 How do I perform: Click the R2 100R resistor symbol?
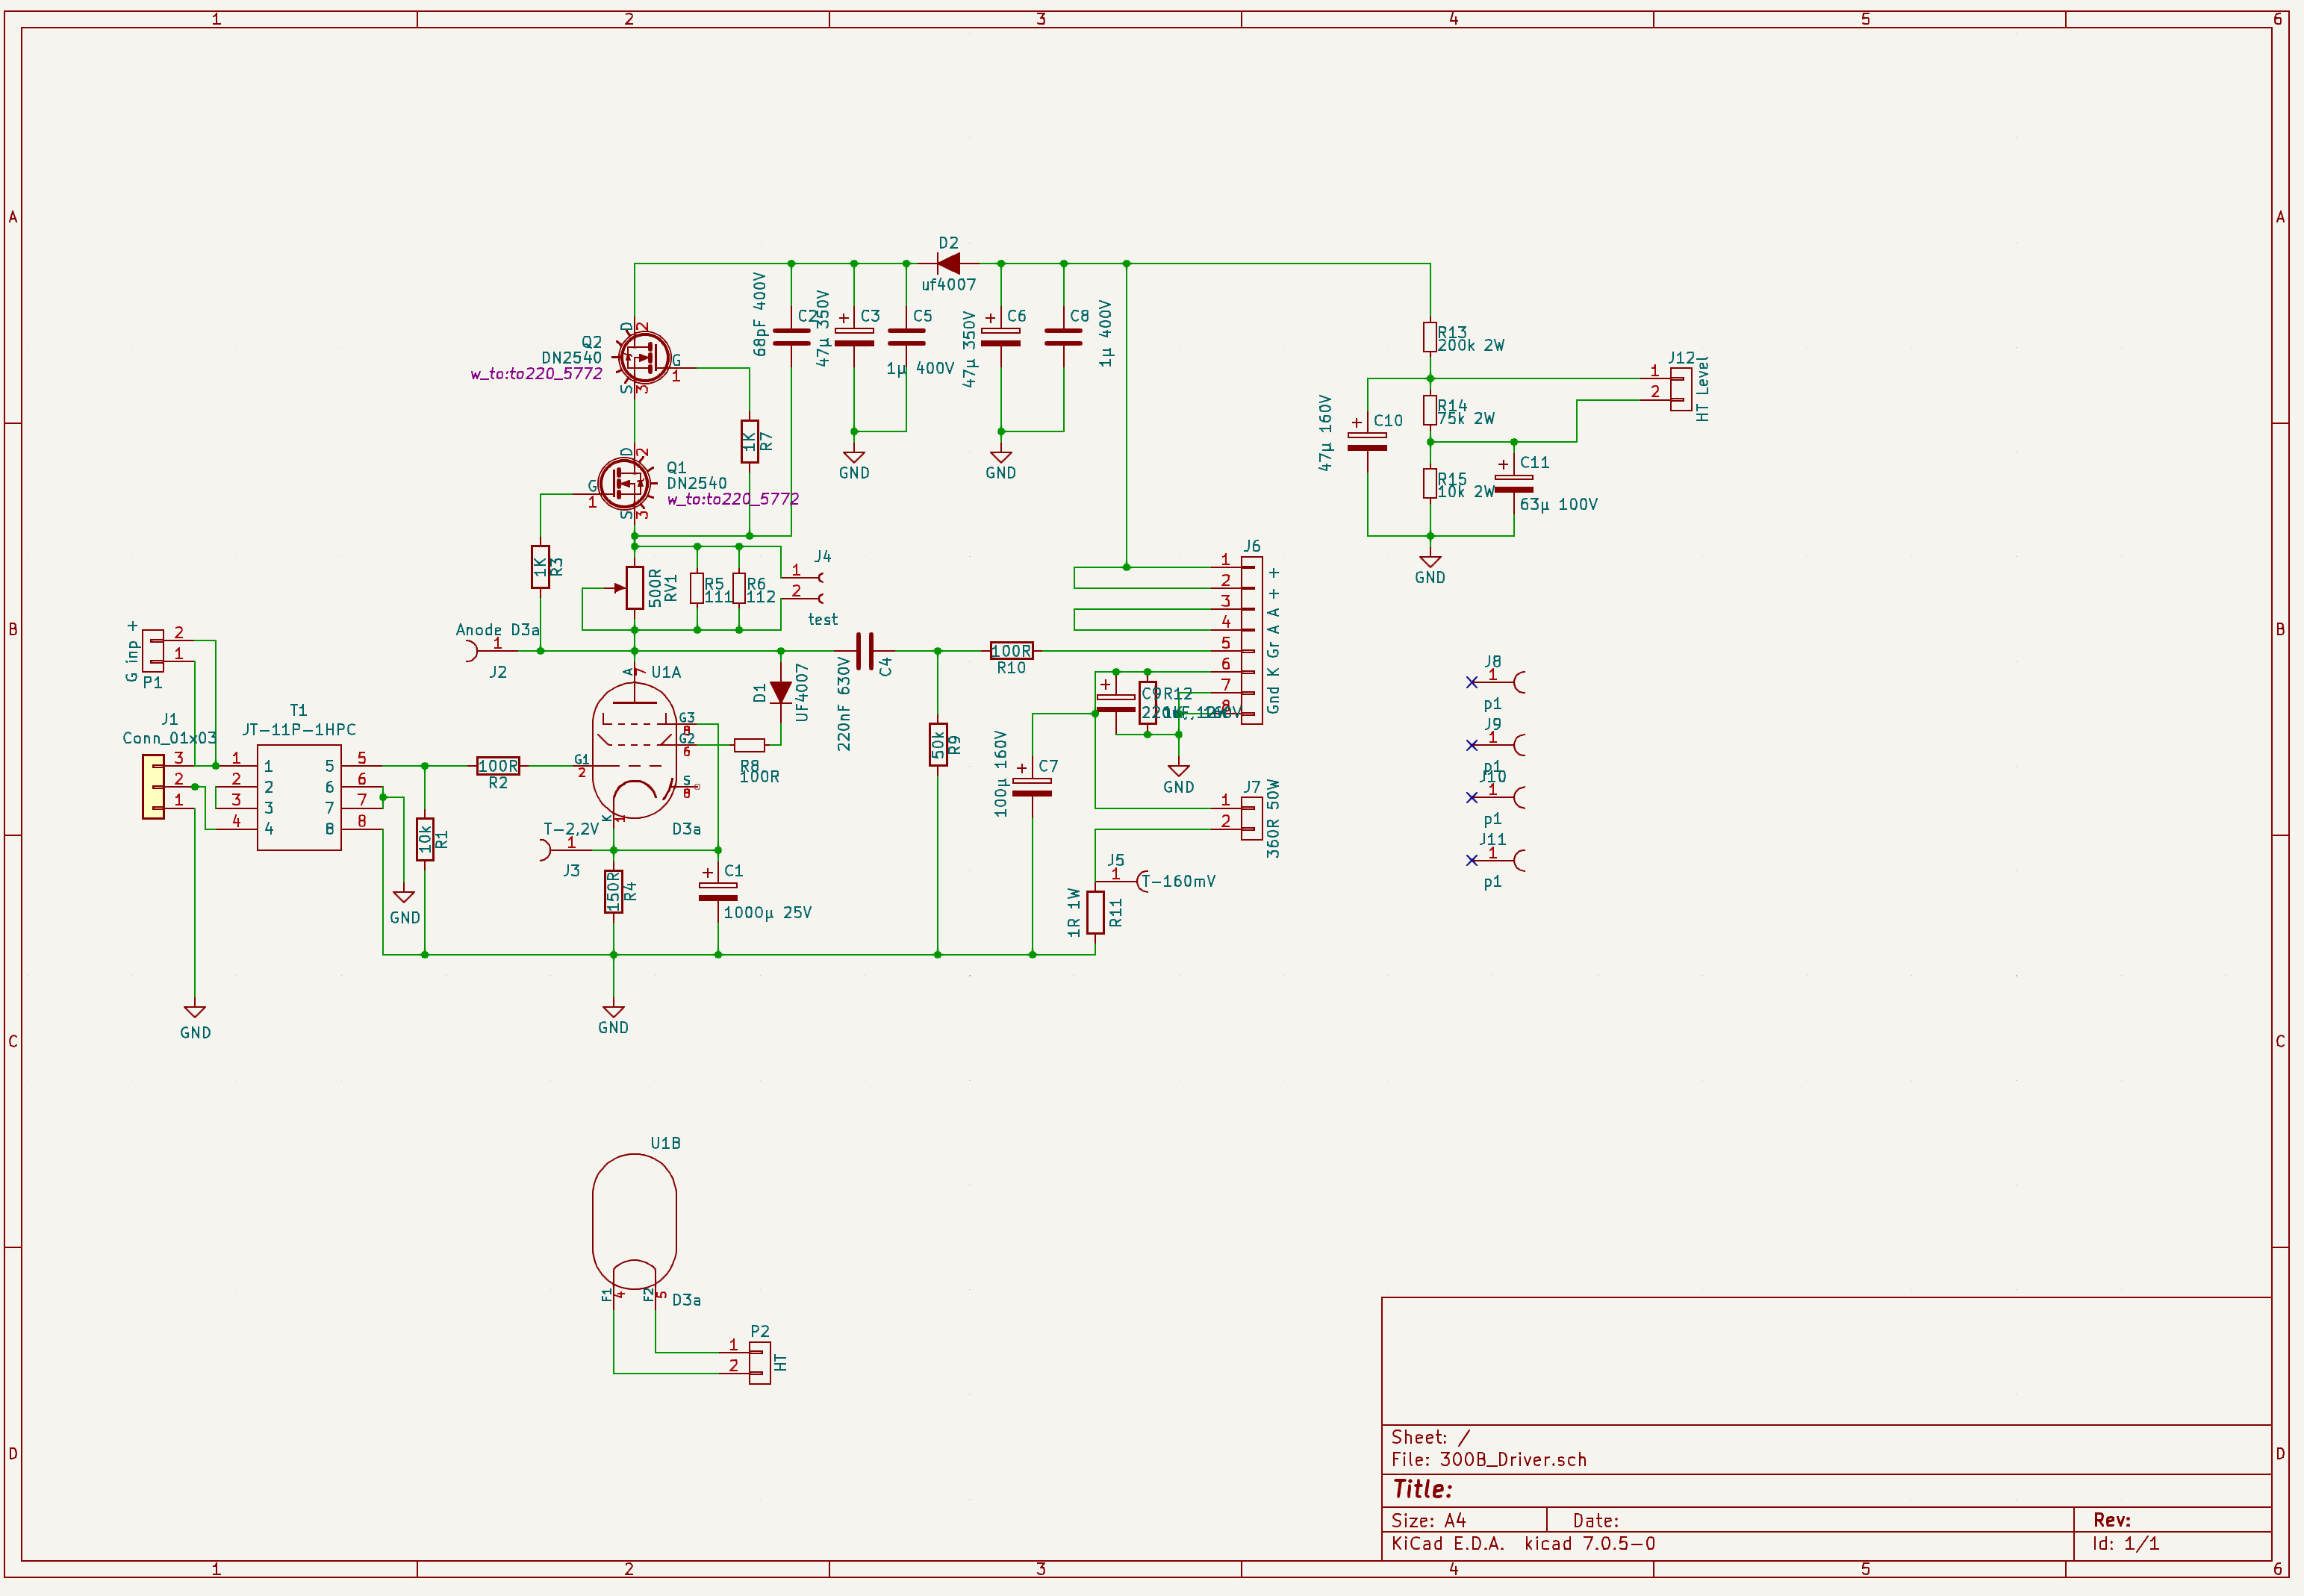[x=498, y=766]
